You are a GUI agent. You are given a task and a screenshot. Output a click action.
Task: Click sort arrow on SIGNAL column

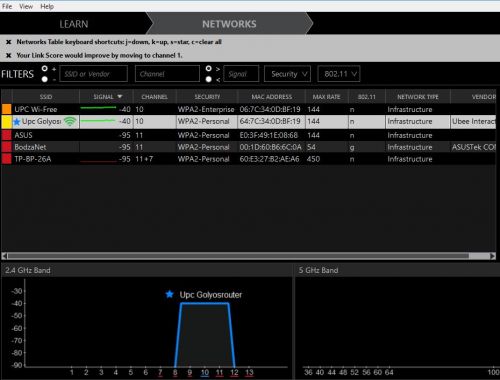click(x=120, y=97)
